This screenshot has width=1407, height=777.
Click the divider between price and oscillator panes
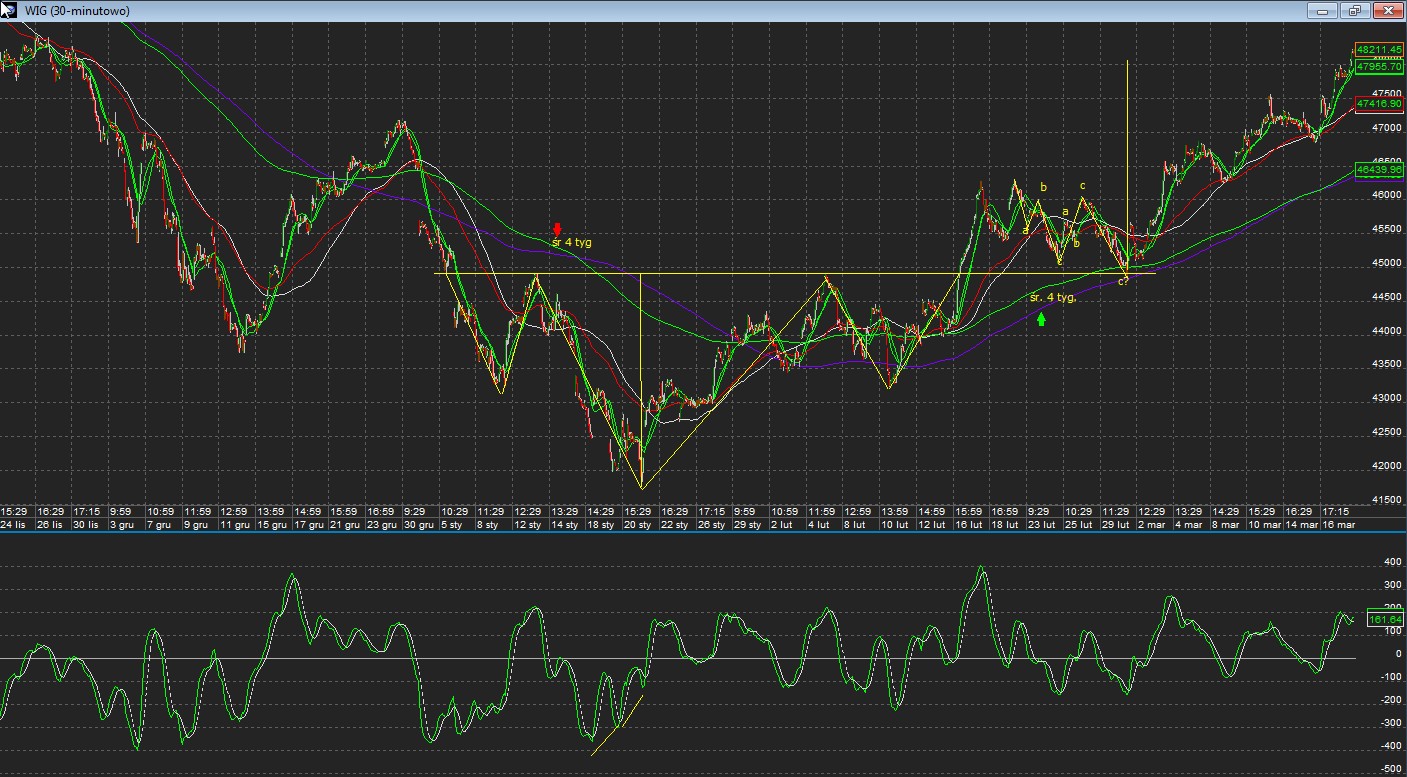[700, 533]
